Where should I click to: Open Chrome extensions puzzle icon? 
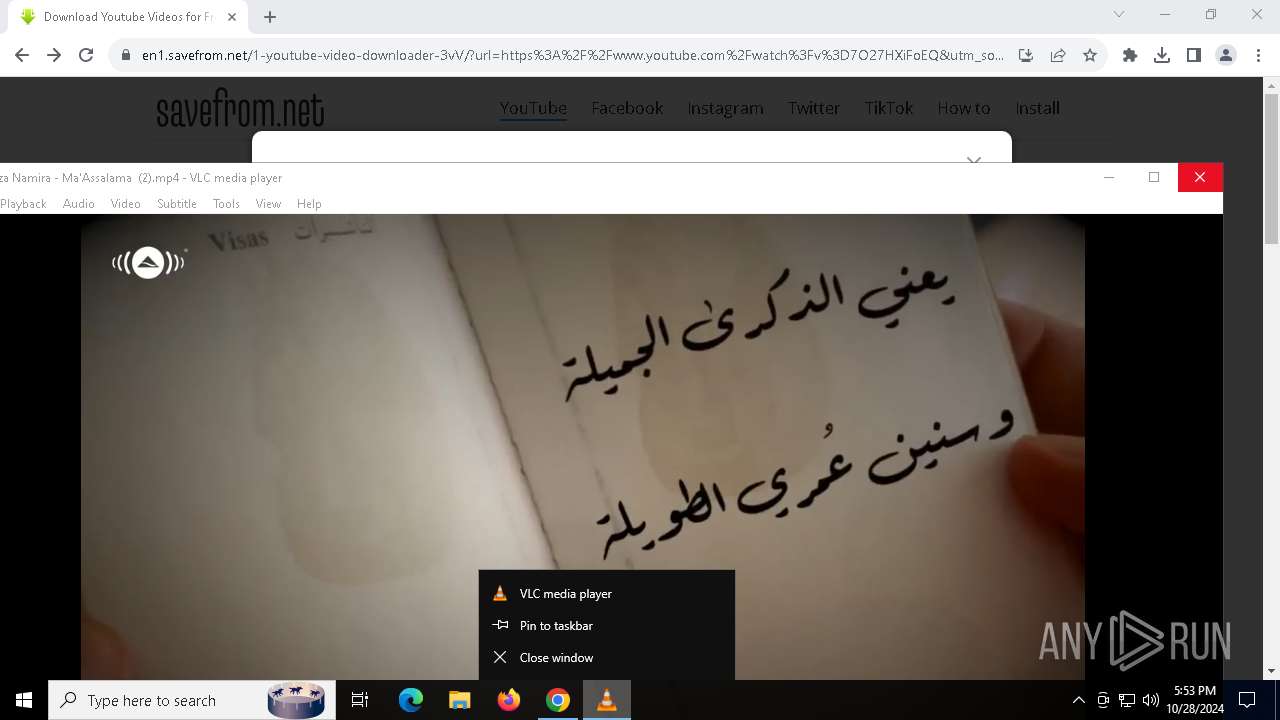(1130, 55)
